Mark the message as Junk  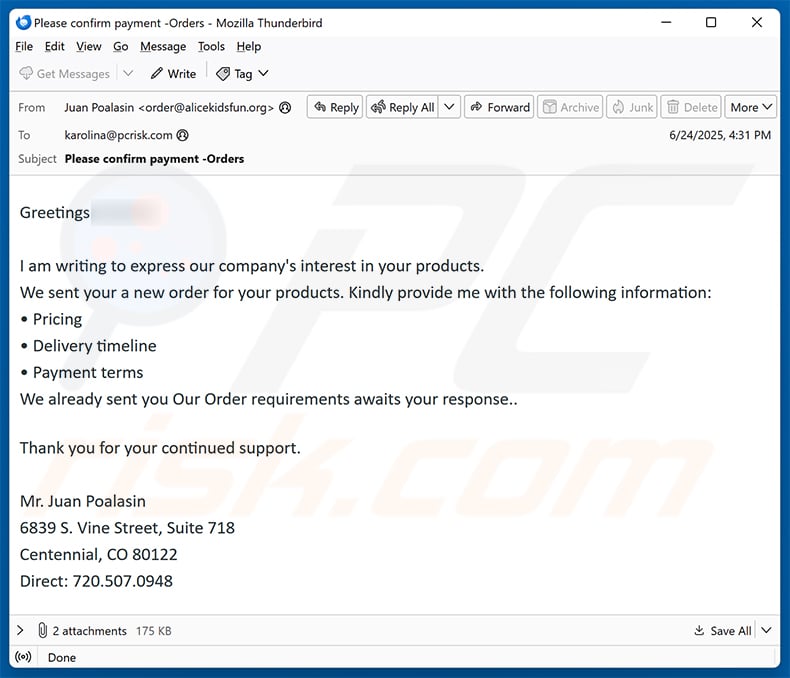tap(632, 107)
